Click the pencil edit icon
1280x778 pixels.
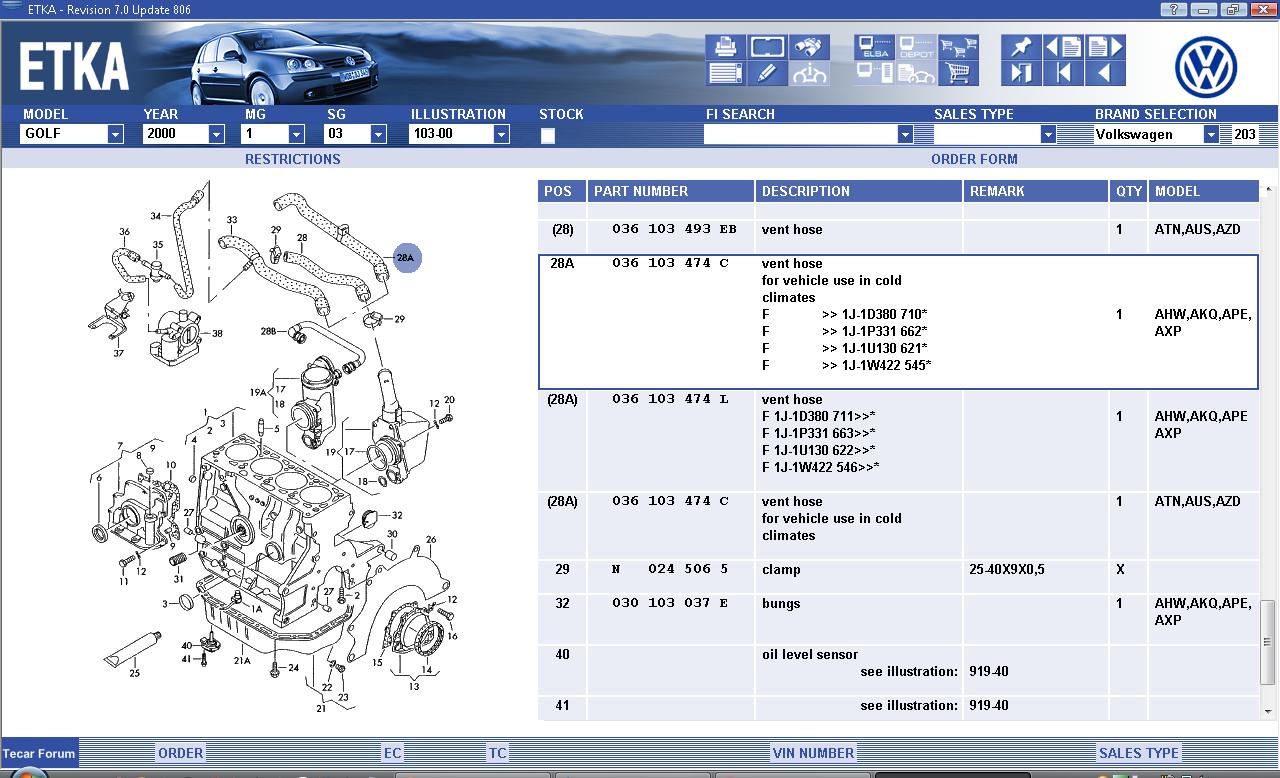pyautogui.click(x=767, y=73)
